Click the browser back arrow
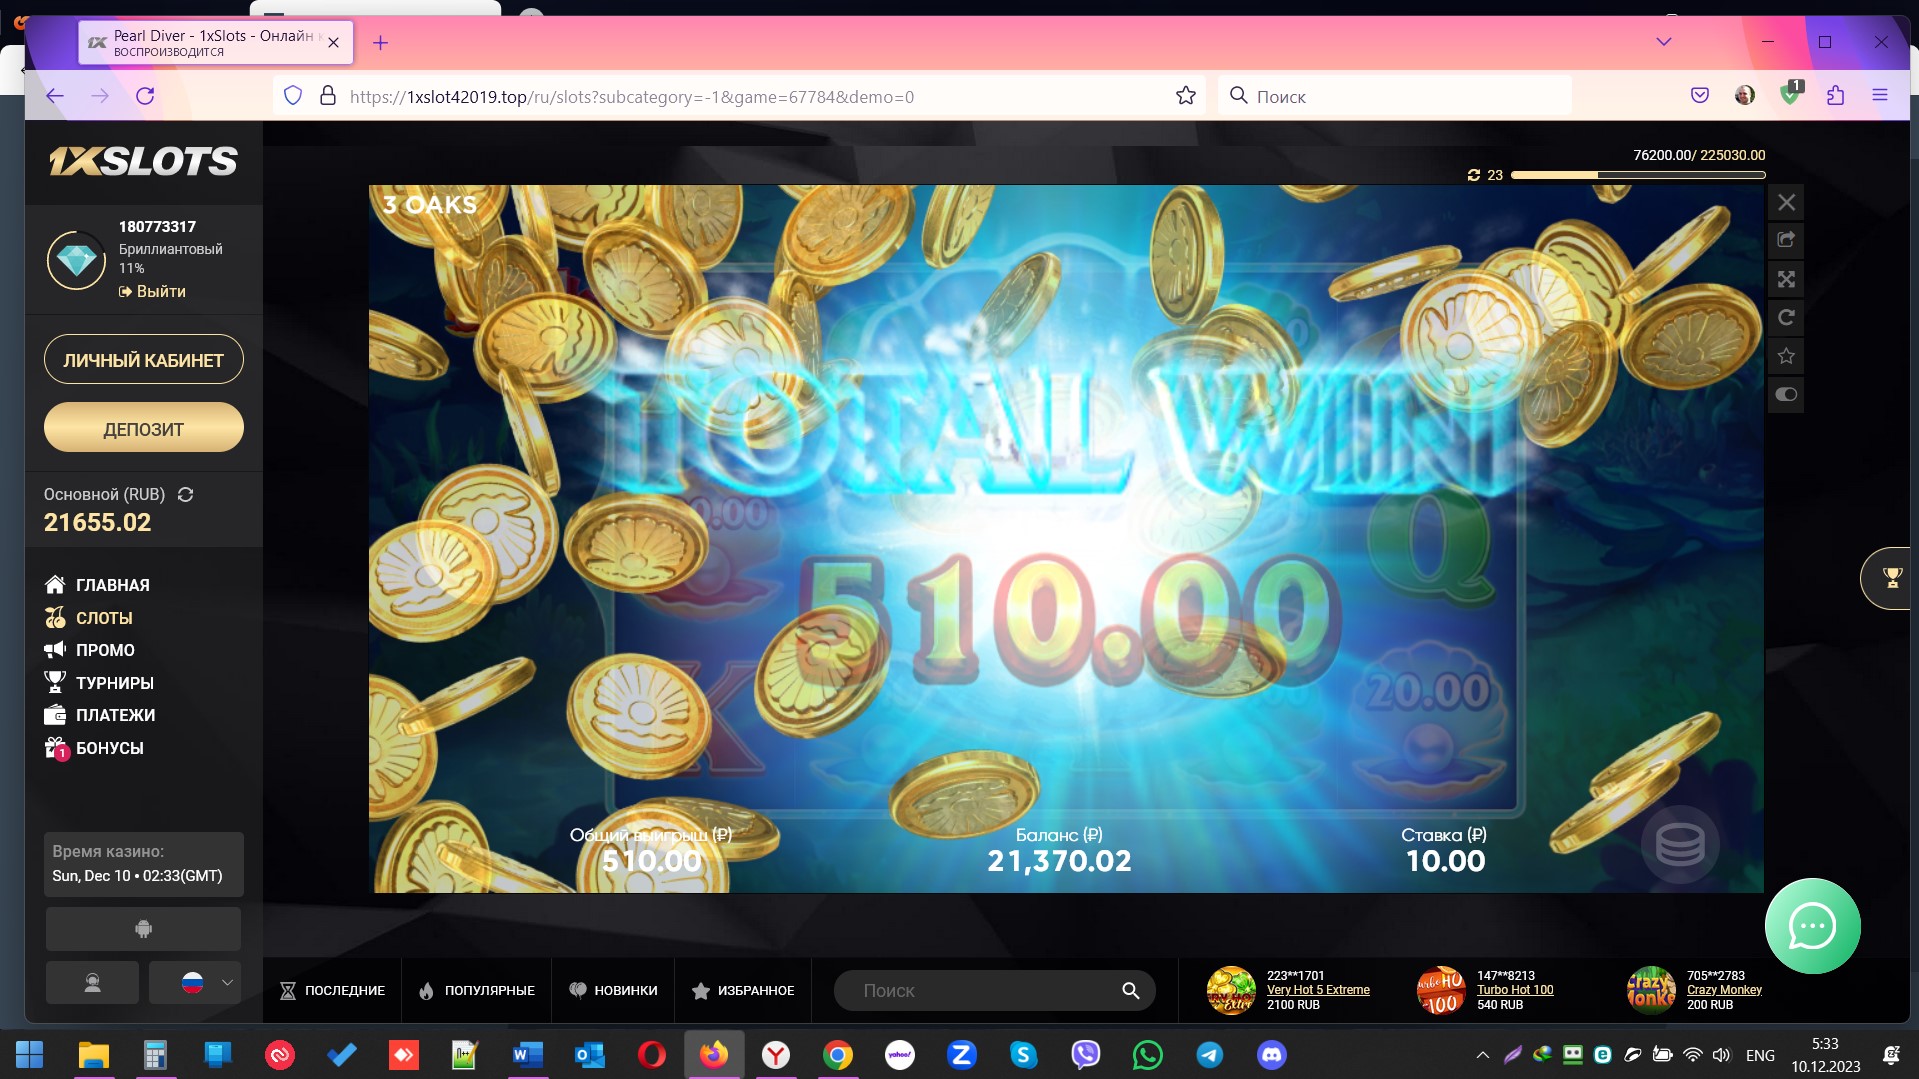1919x1079 pixels. pos(55,96)
